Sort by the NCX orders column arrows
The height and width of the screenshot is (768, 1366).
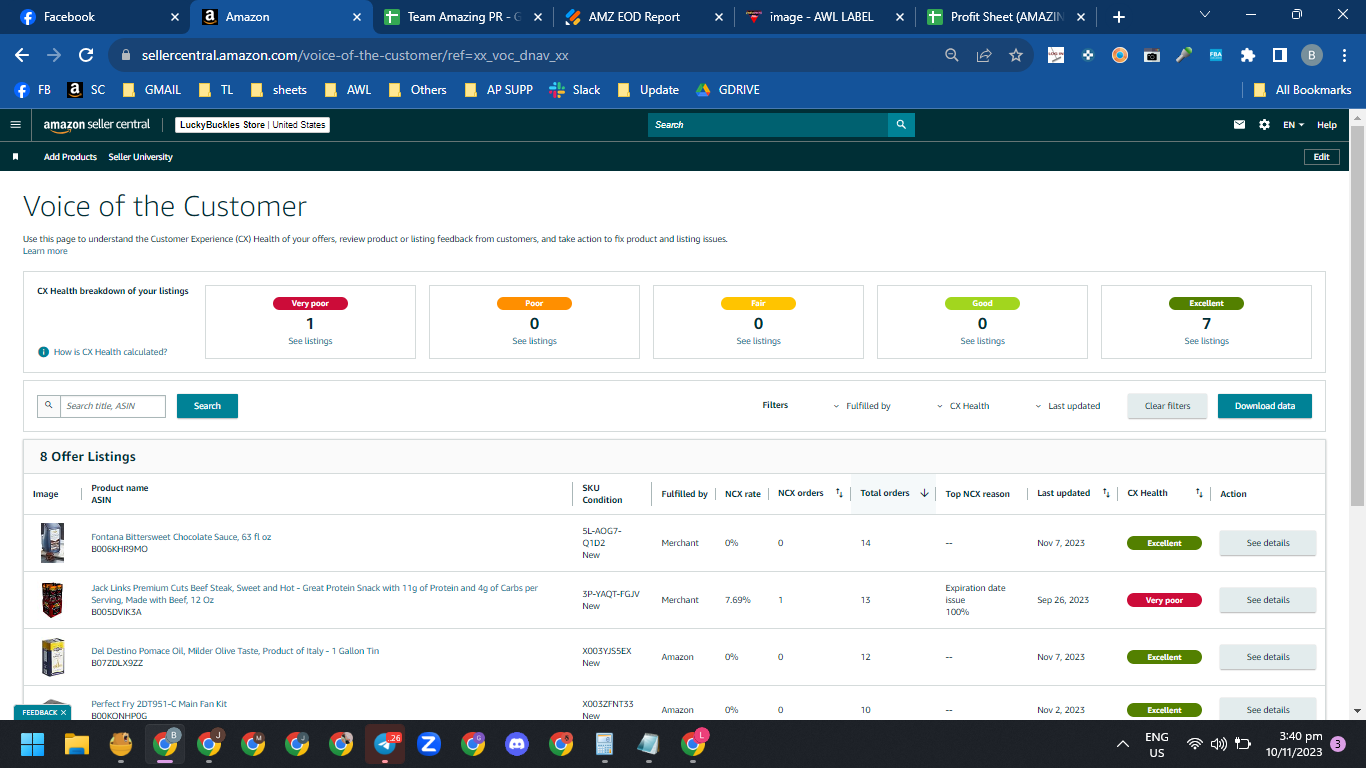pos(839,493)
